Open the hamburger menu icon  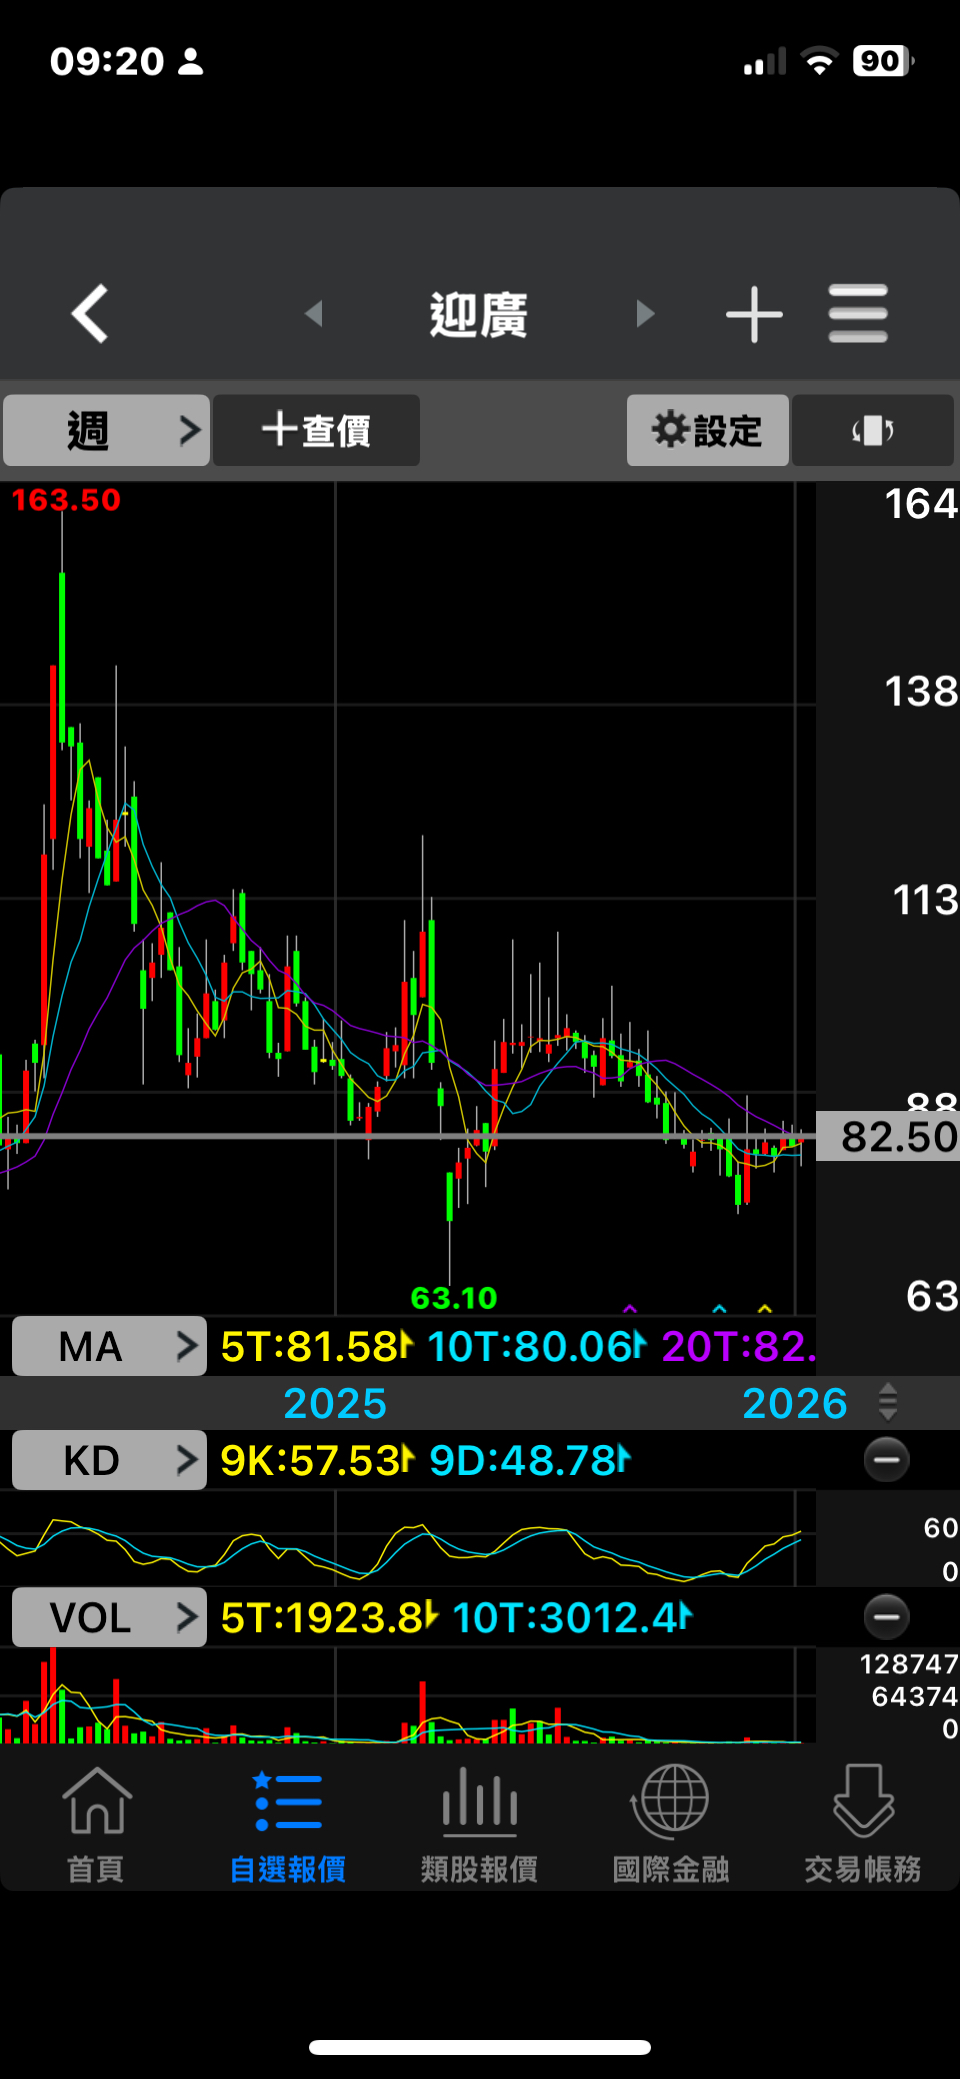tap(858, 314)
